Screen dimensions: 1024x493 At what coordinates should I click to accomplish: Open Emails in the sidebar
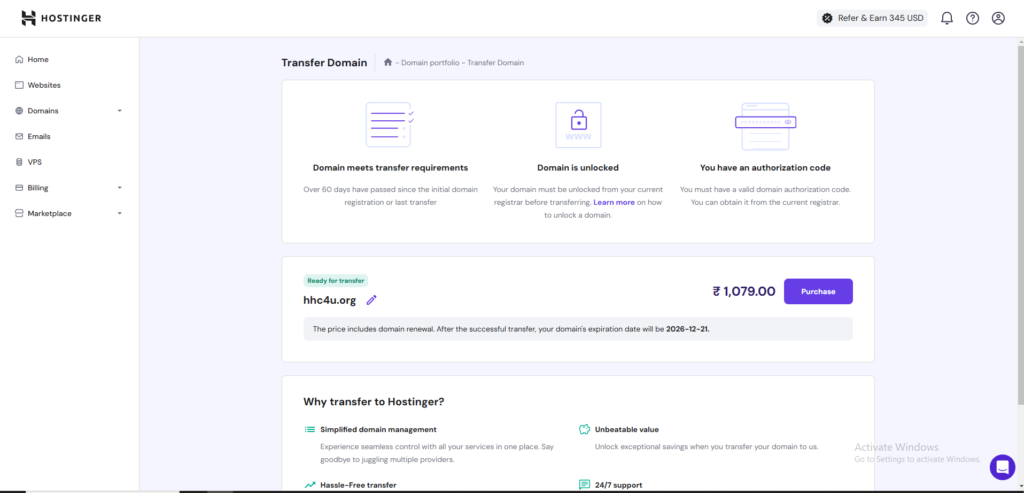click(x=39, y=136)
